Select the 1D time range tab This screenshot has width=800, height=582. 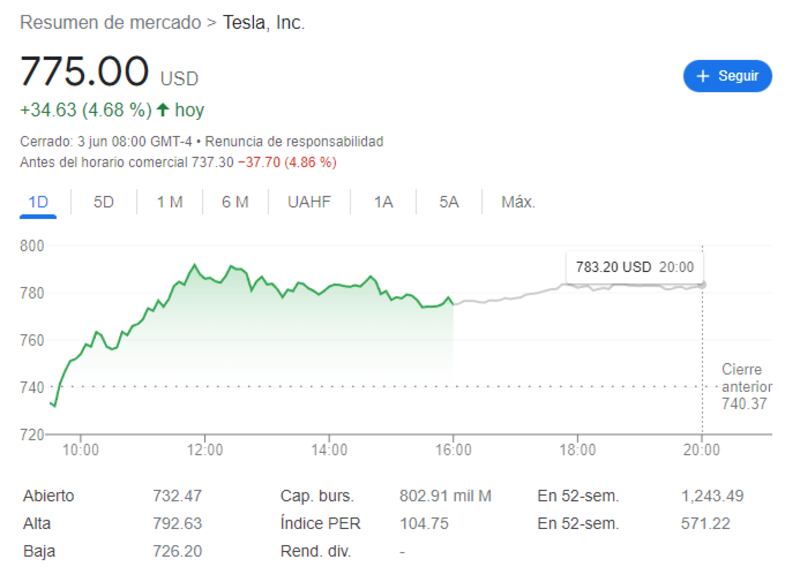pos(38,202)
